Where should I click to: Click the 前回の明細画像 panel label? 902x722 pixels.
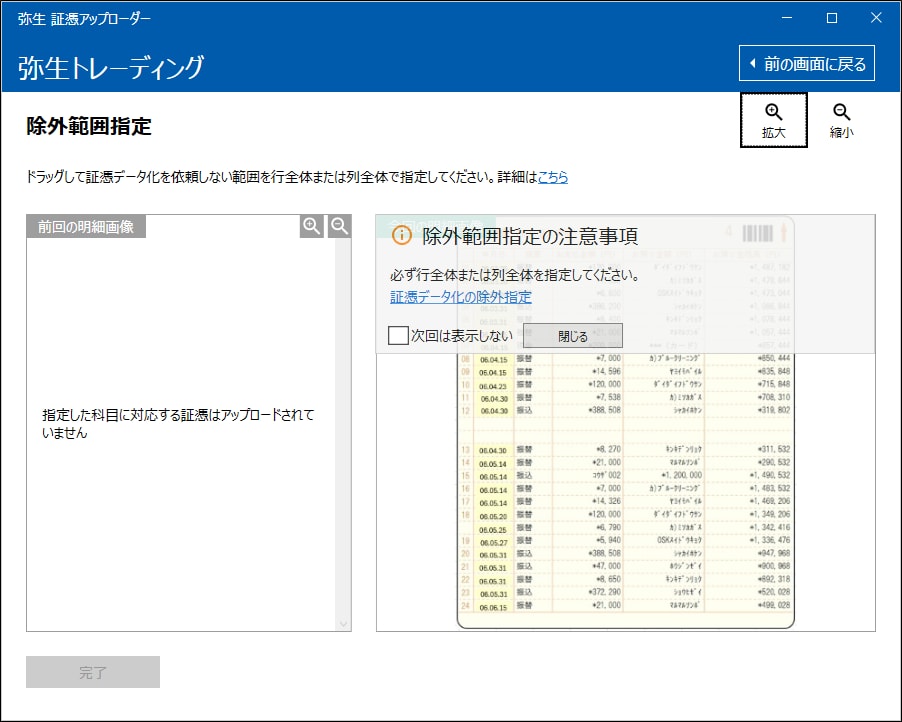(x=86, y=227)
